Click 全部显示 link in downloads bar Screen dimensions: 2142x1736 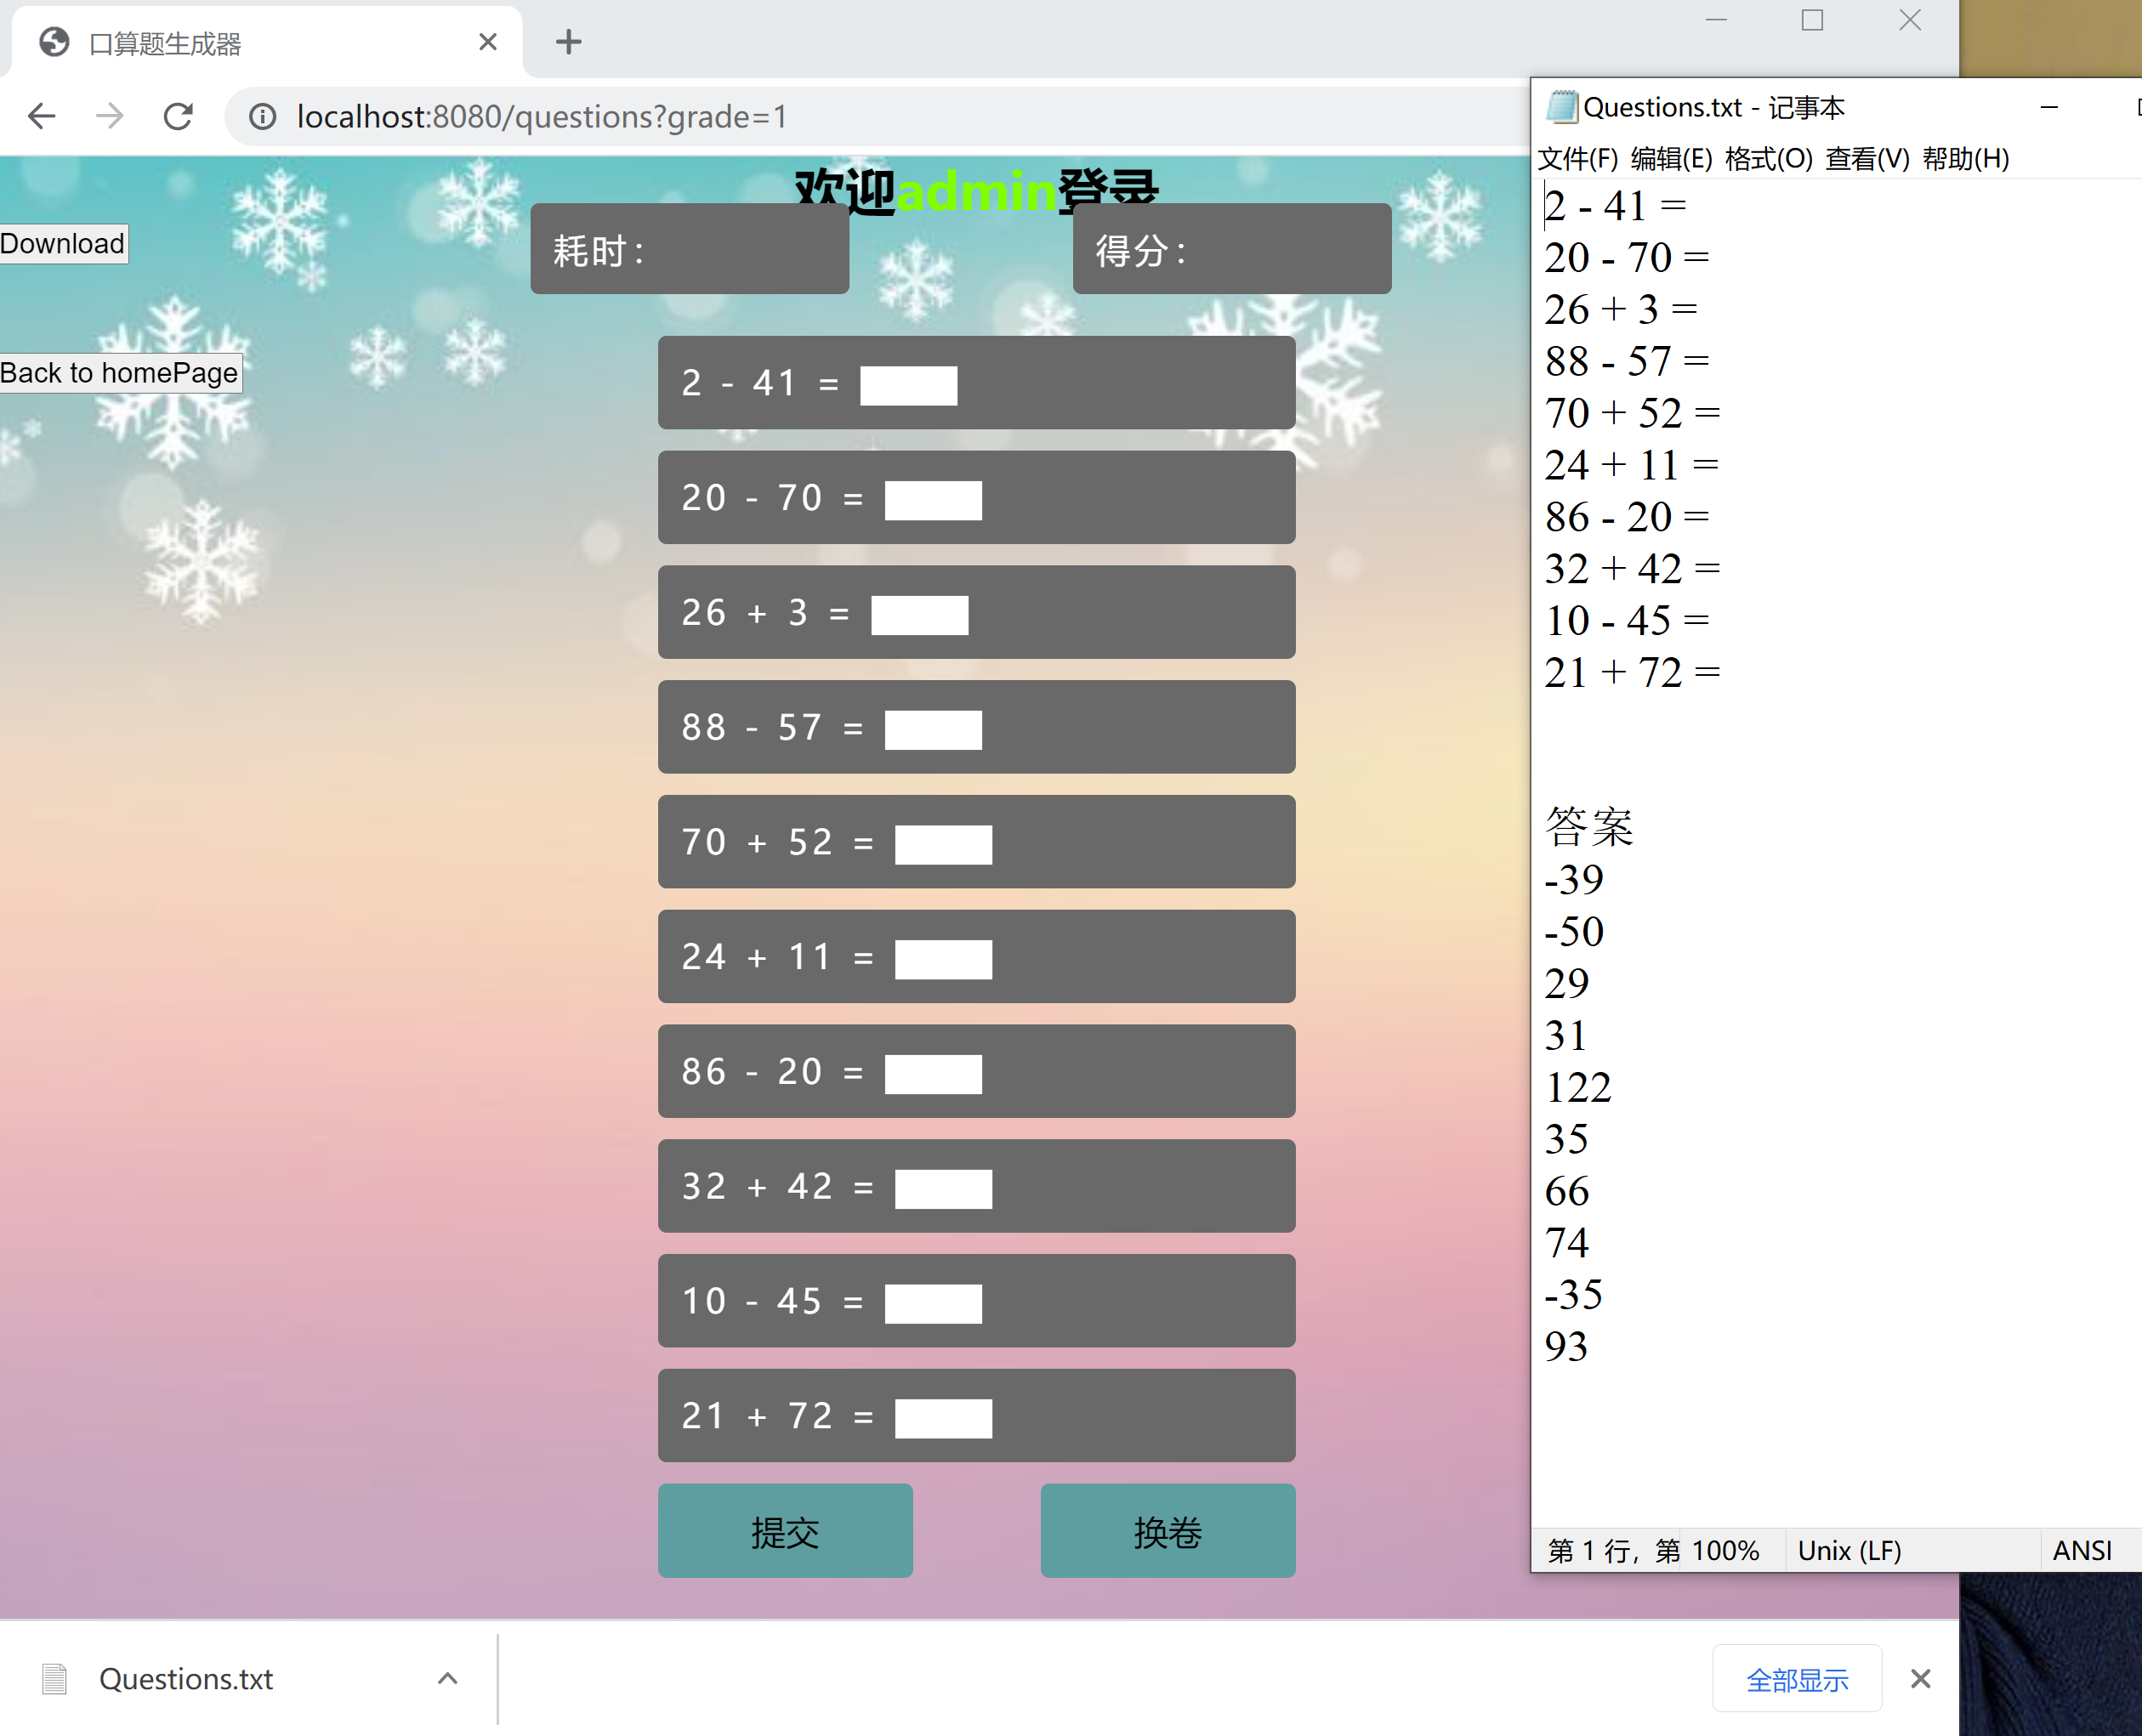(1796, 1678)
